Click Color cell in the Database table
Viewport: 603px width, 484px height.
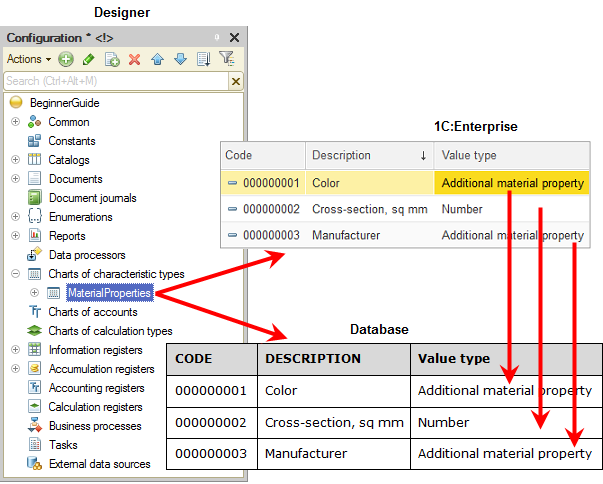tap(334, 391)
